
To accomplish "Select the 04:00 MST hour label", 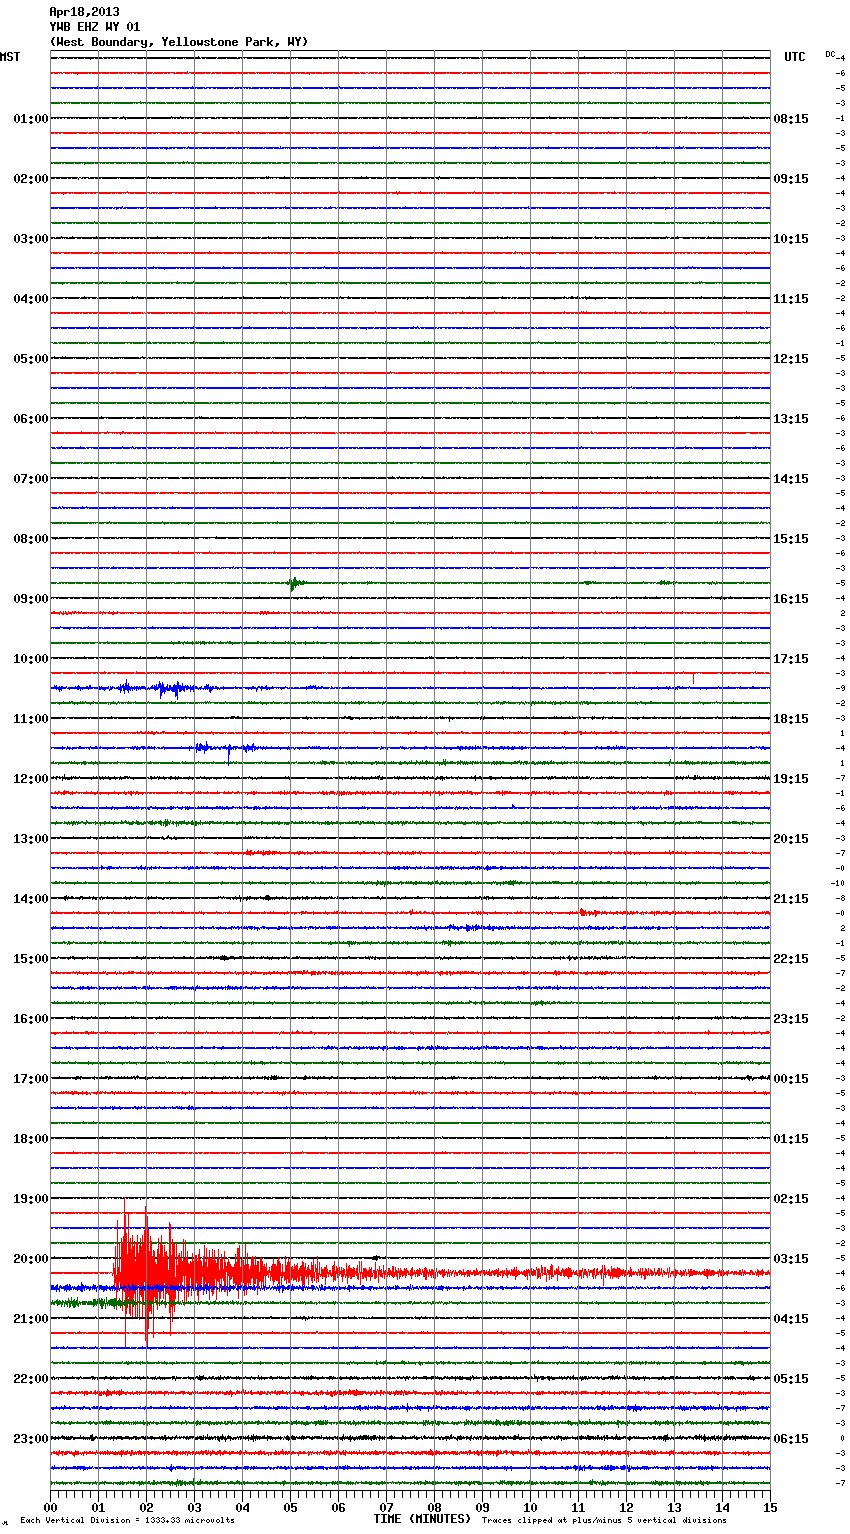I will point(31,299).
